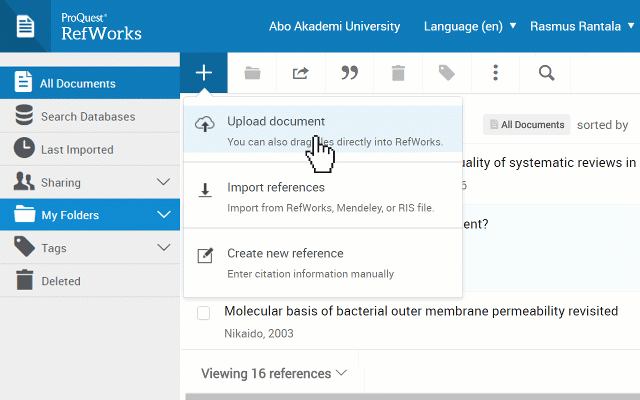640x400 pixels.
Task: Click the Nikaido, 2003 author text
Action: 259,333
